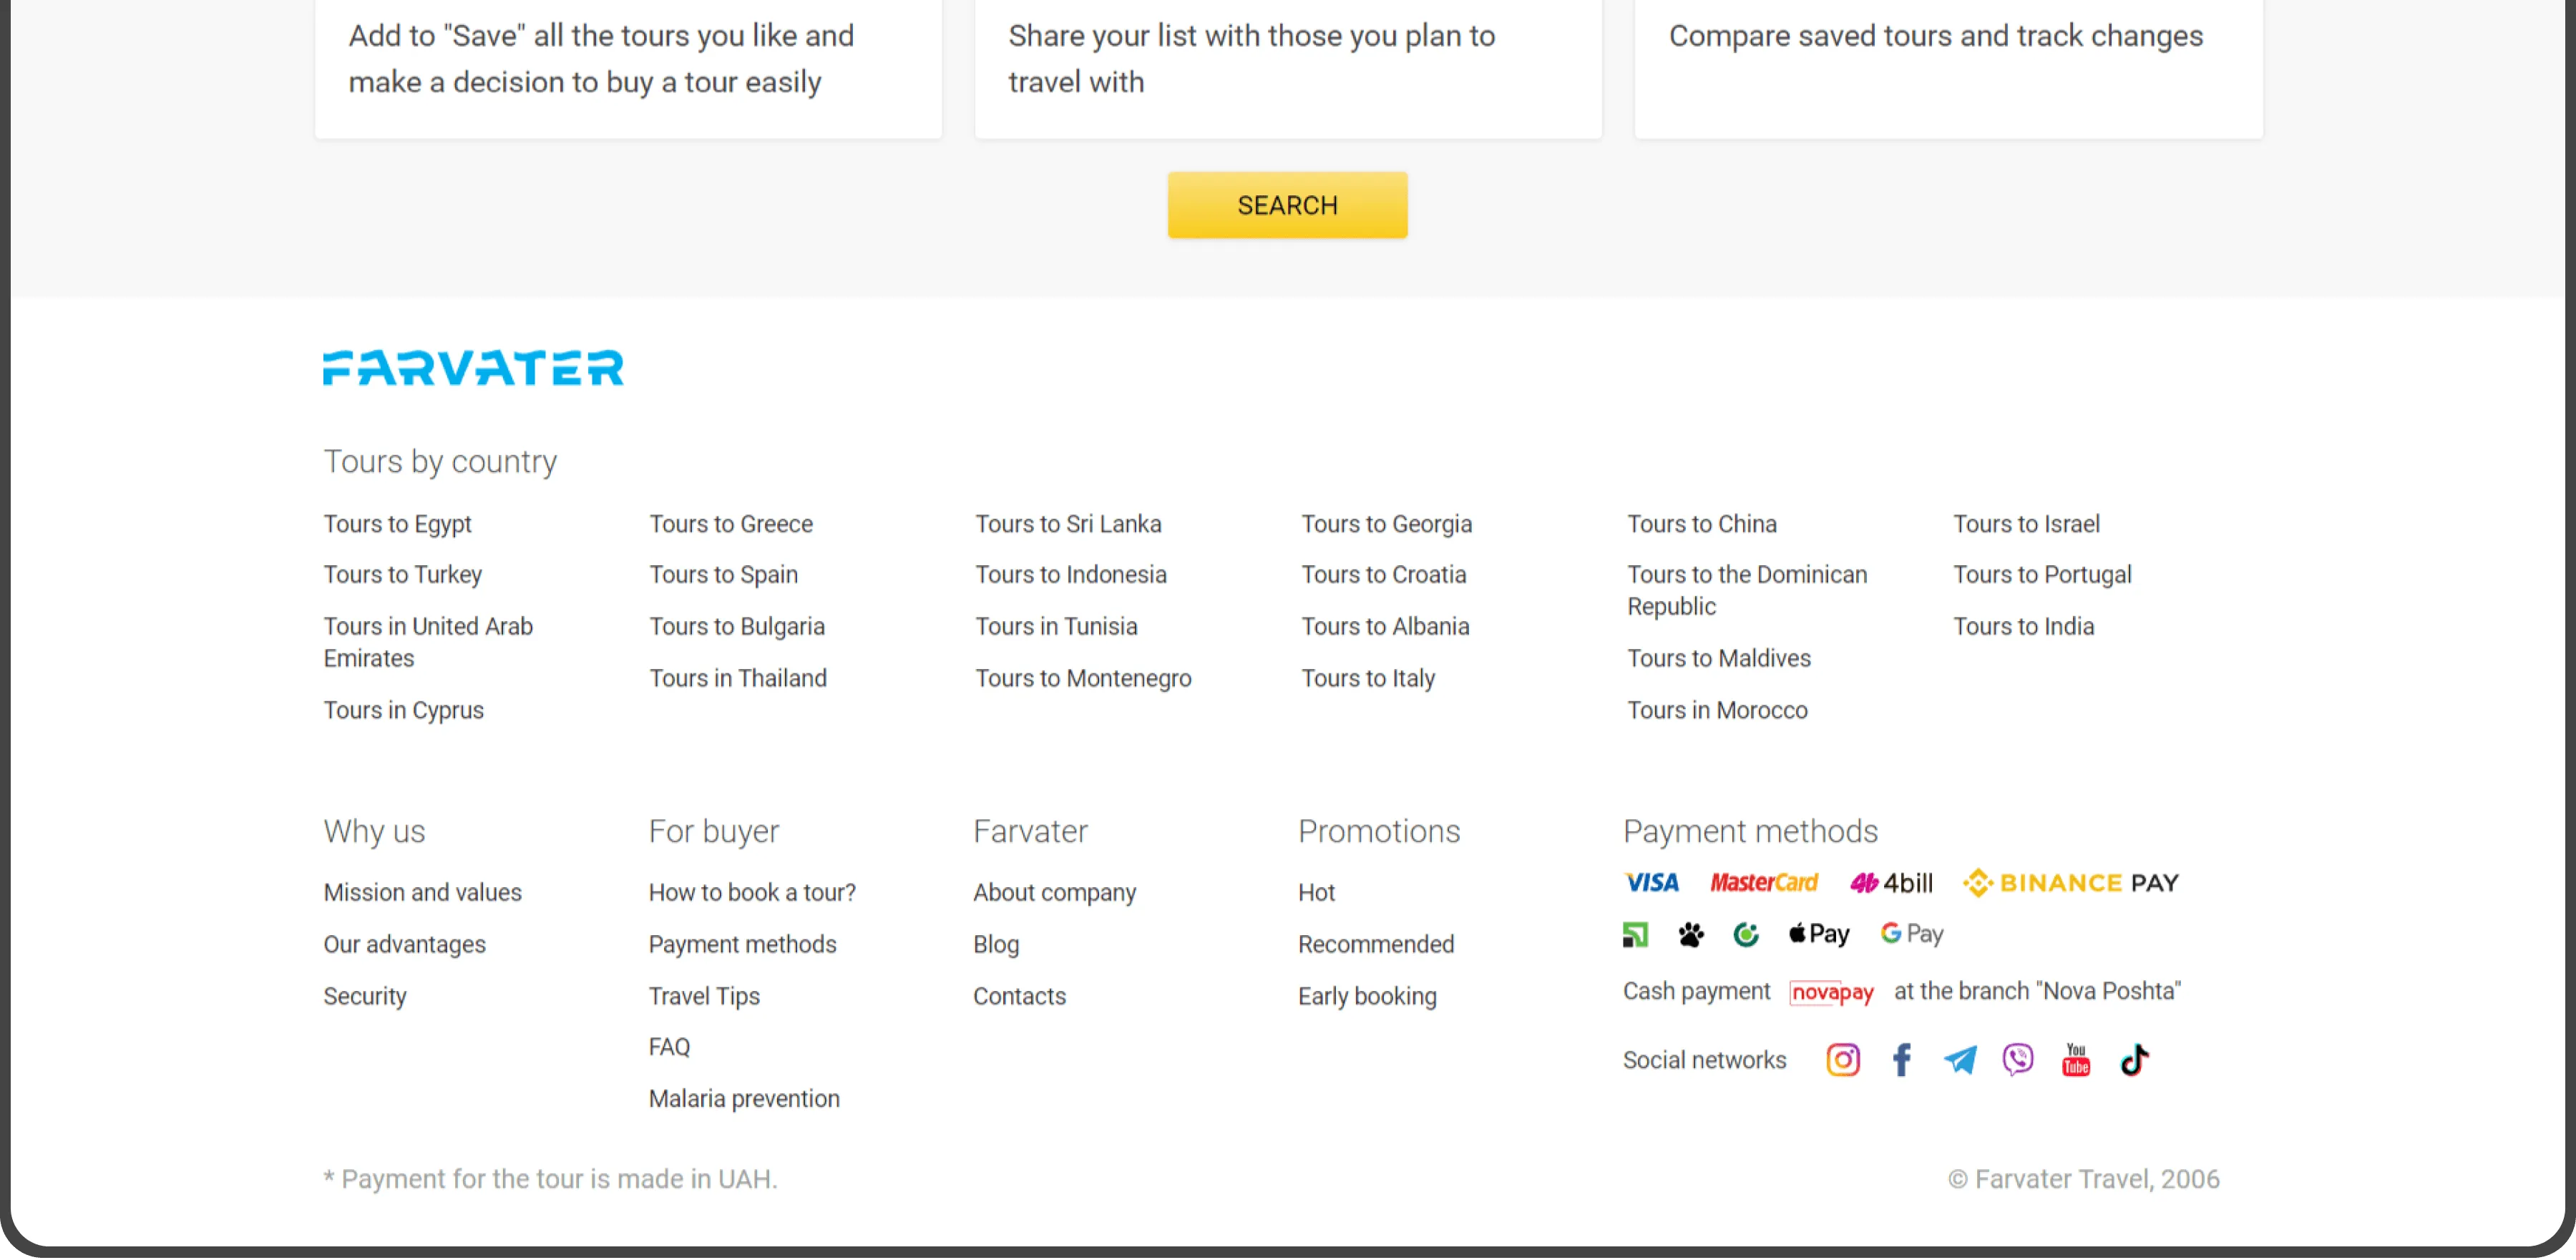
Task: Click the Viber social icon
Action: click(2017, 1059)
